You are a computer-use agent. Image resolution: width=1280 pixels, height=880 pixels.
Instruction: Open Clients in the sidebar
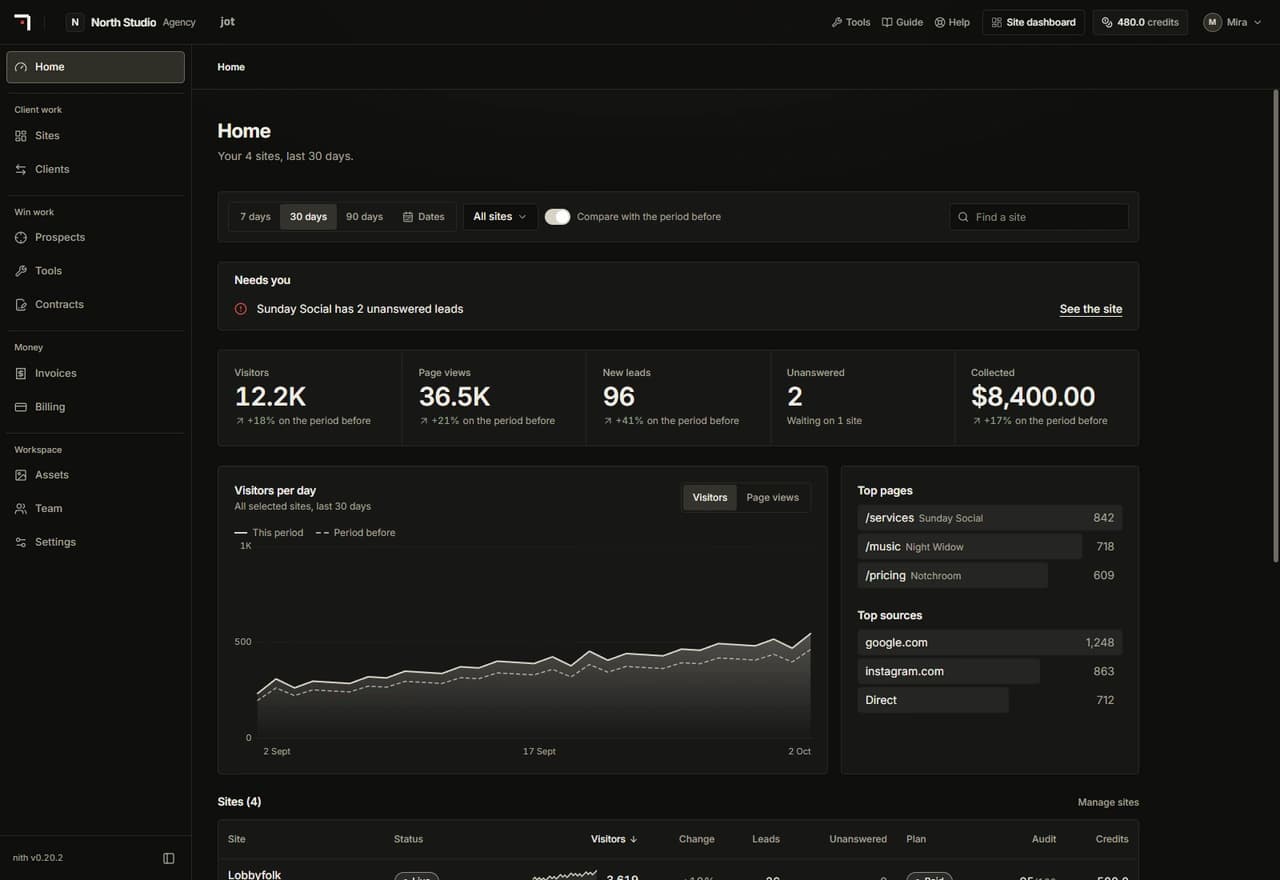(x=96, y=170)
